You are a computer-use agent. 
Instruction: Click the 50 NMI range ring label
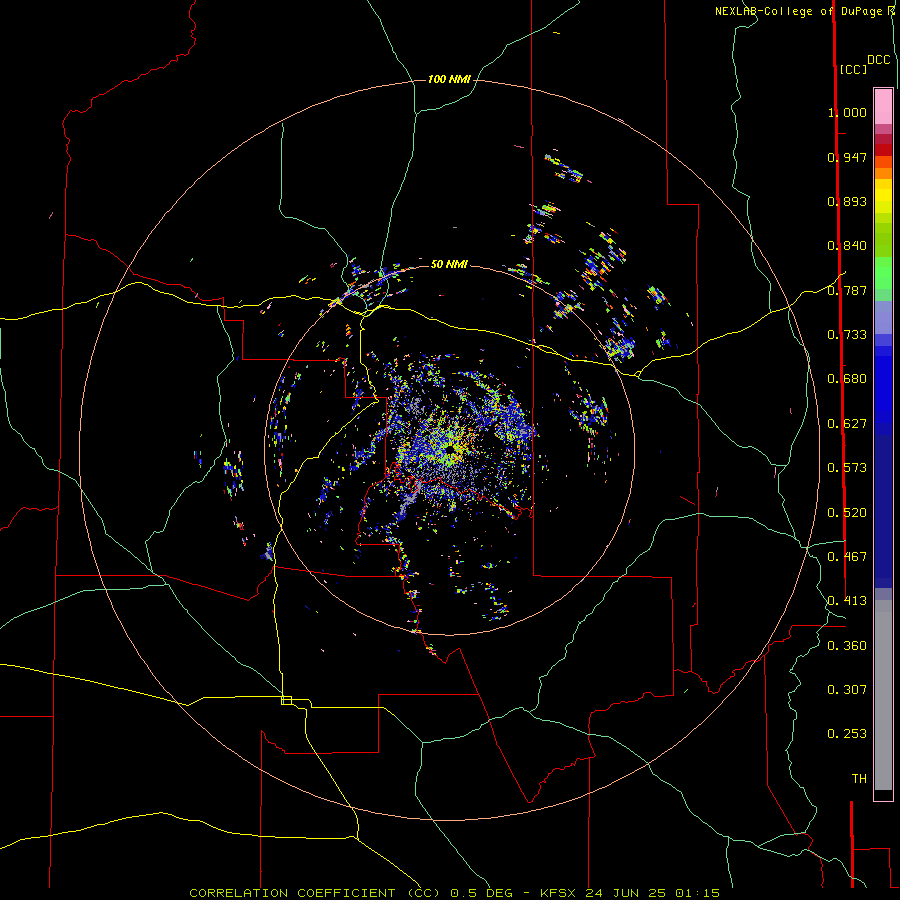click(449, 264)
